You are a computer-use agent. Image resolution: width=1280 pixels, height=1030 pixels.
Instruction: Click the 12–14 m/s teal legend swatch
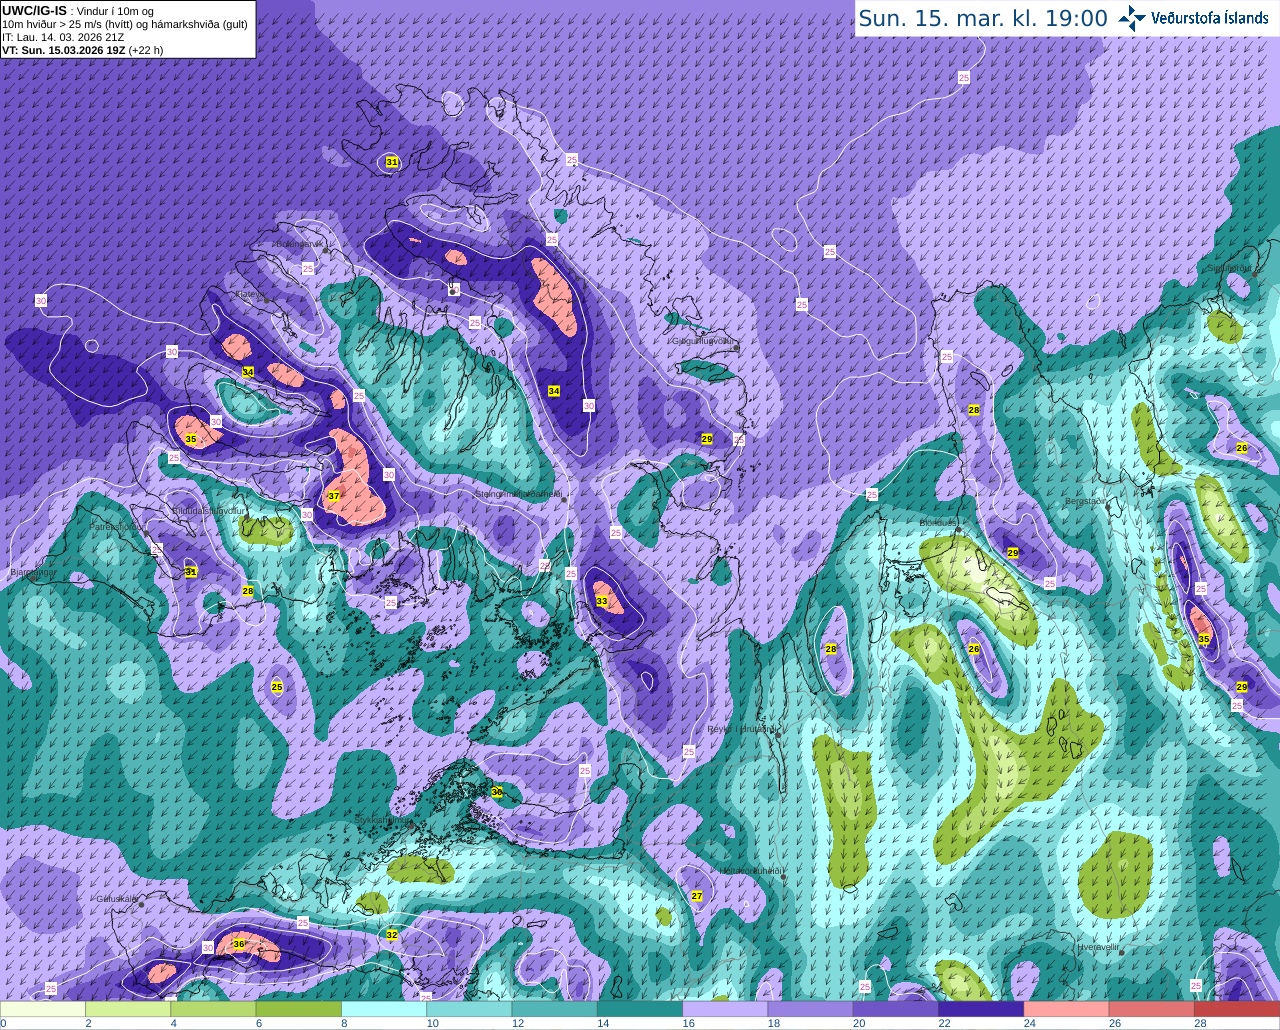click(x=555, y=1009)
